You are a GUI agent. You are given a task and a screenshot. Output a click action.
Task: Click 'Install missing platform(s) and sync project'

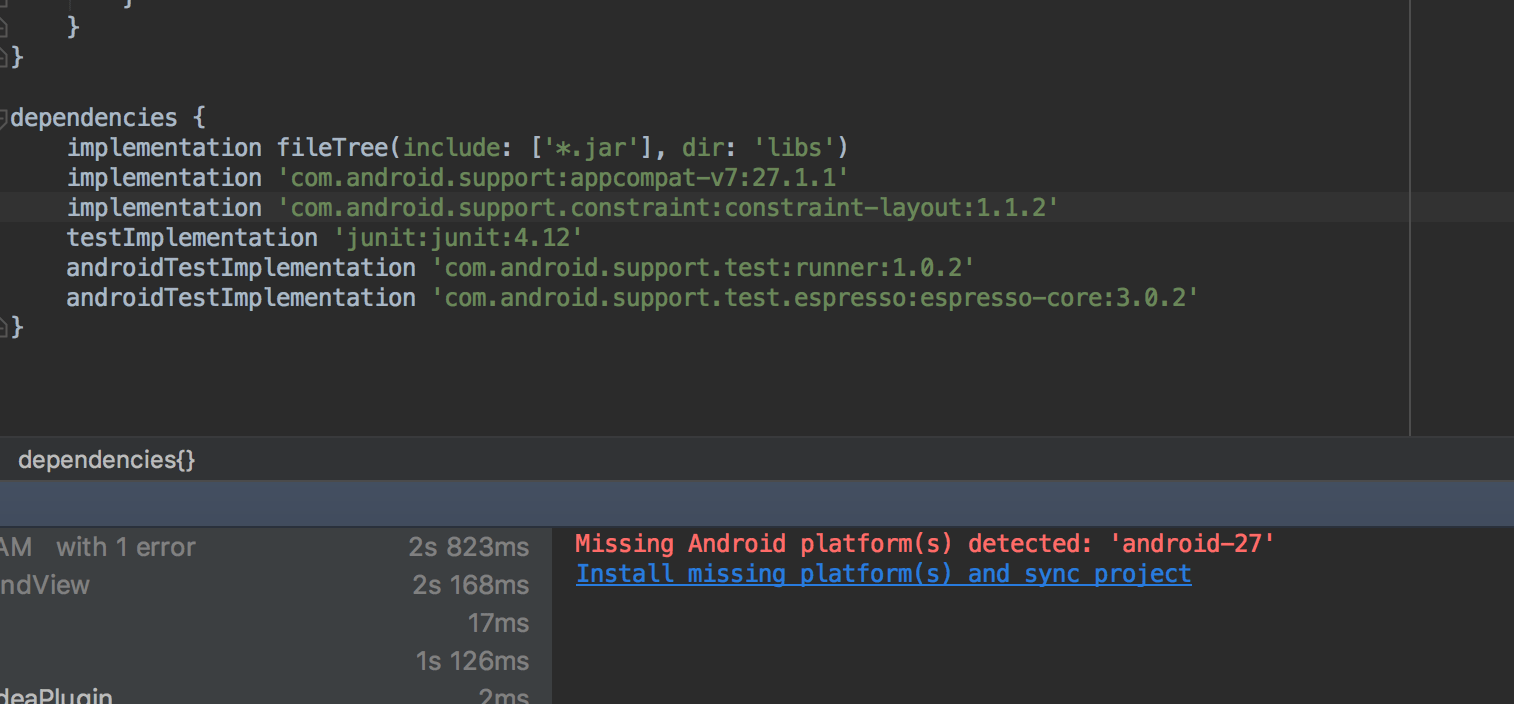click(x=883, y=573)
